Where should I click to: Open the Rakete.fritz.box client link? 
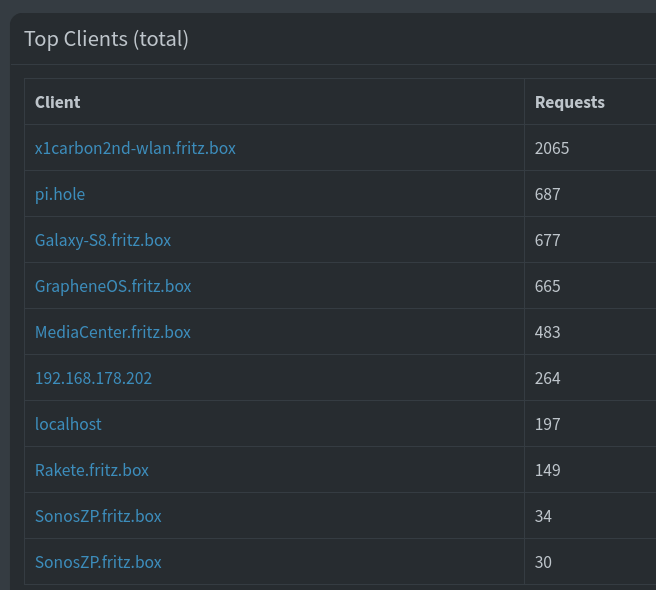[92, 470]
